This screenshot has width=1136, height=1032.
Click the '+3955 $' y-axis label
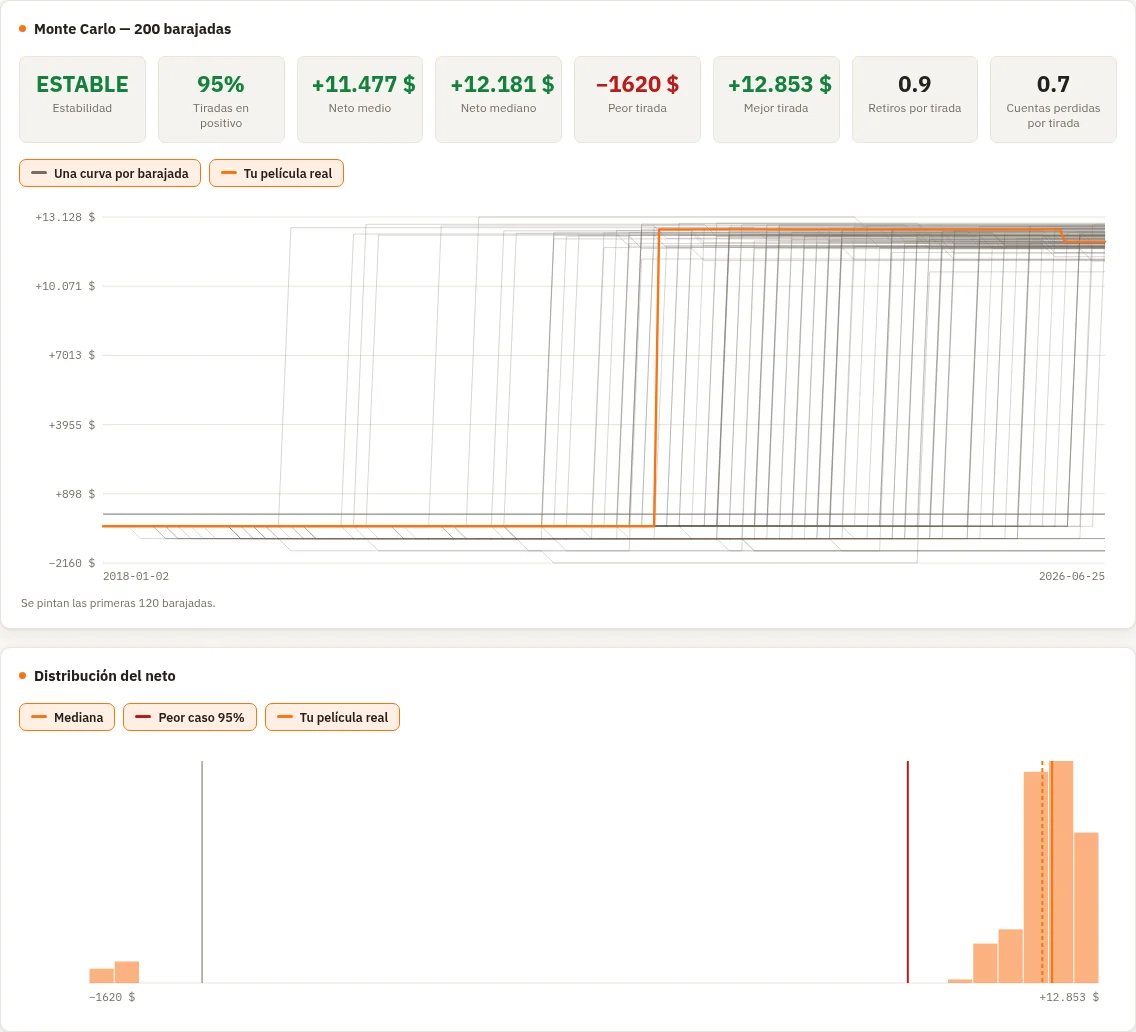pyautogui.click(x=72, y=425)
